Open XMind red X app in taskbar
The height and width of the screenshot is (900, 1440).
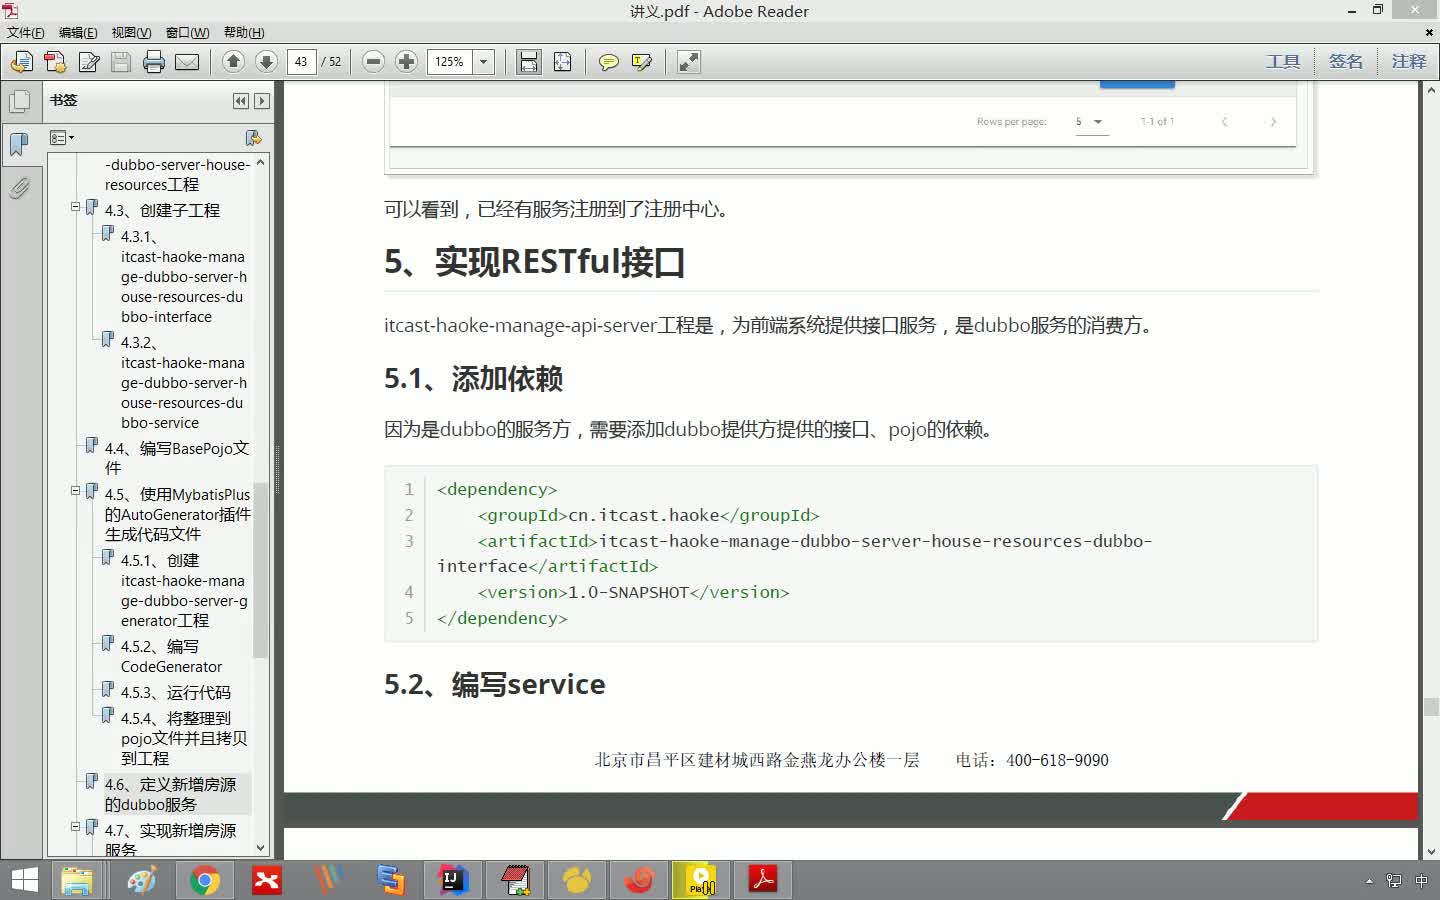tap(267, 880)
